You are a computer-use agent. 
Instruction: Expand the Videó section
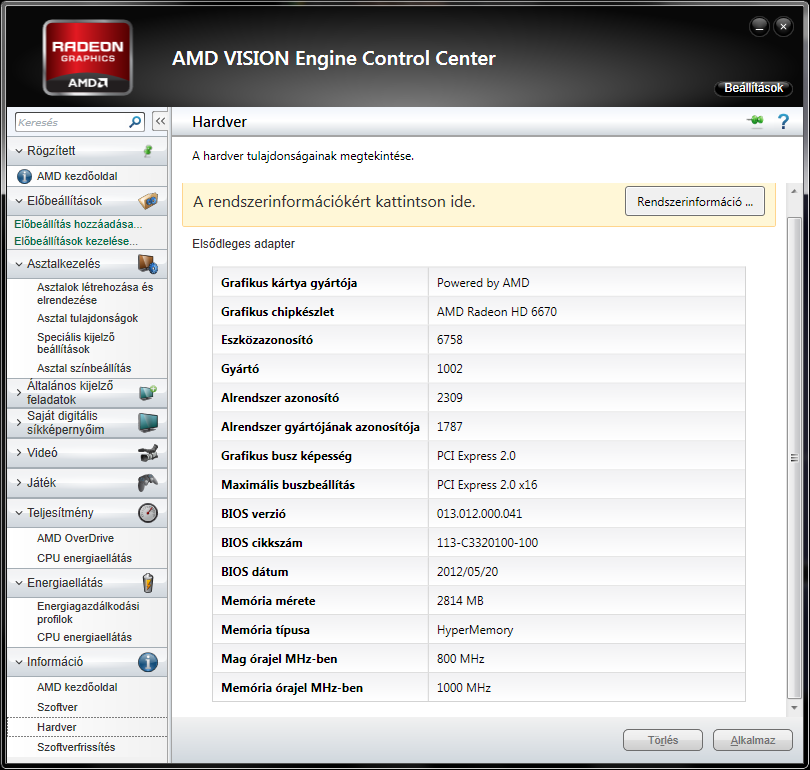pyautogui.click(x=19, y=453)
